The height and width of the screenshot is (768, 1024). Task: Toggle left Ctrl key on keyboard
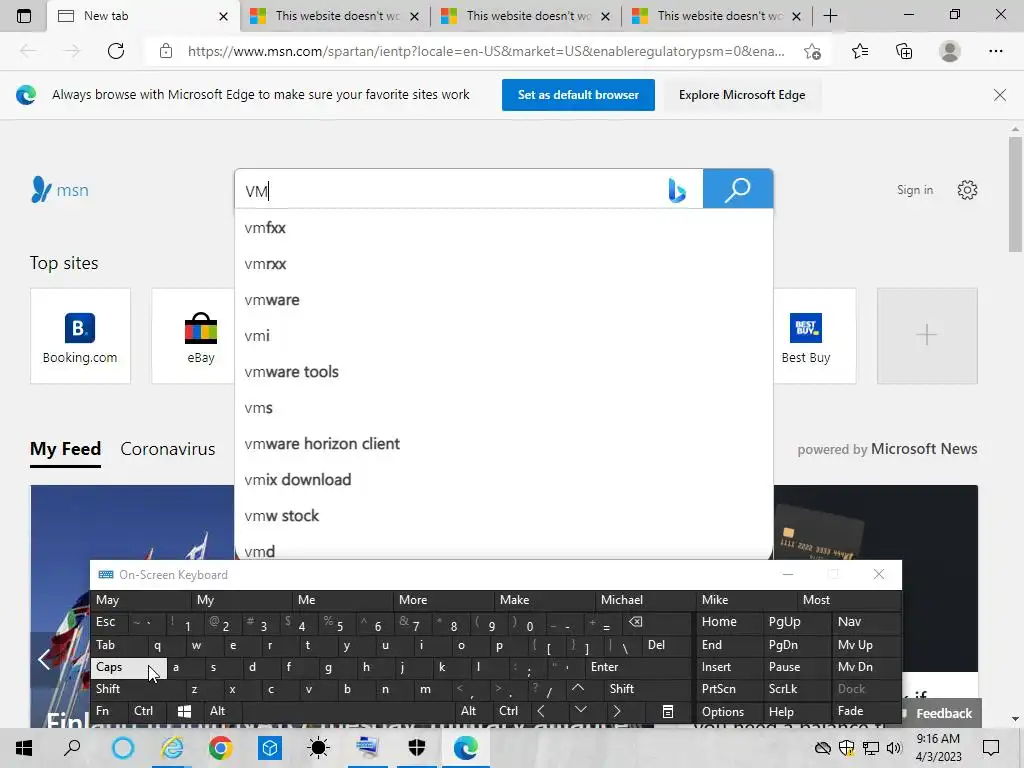click(148, 711)
